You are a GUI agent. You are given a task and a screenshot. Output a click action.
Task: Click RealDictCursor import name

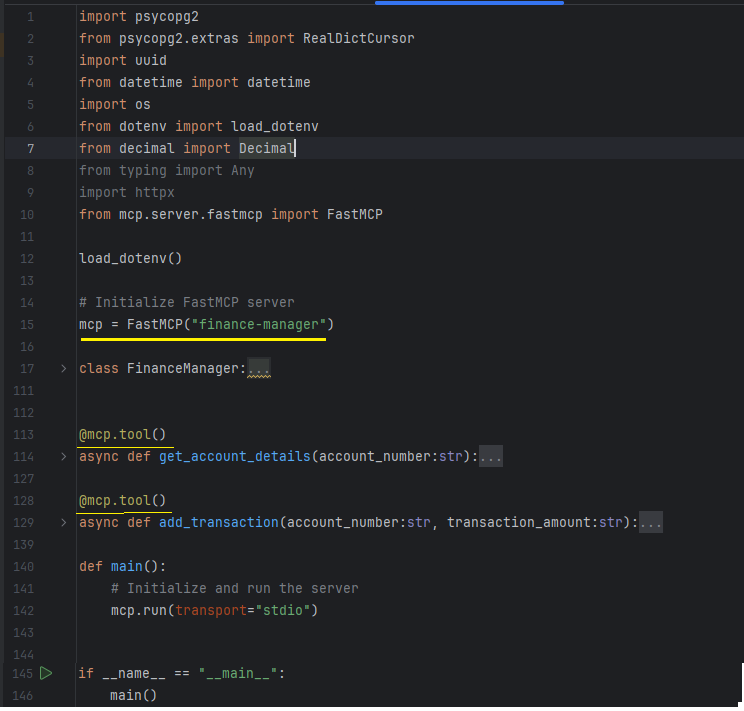[x=358, y=38]
